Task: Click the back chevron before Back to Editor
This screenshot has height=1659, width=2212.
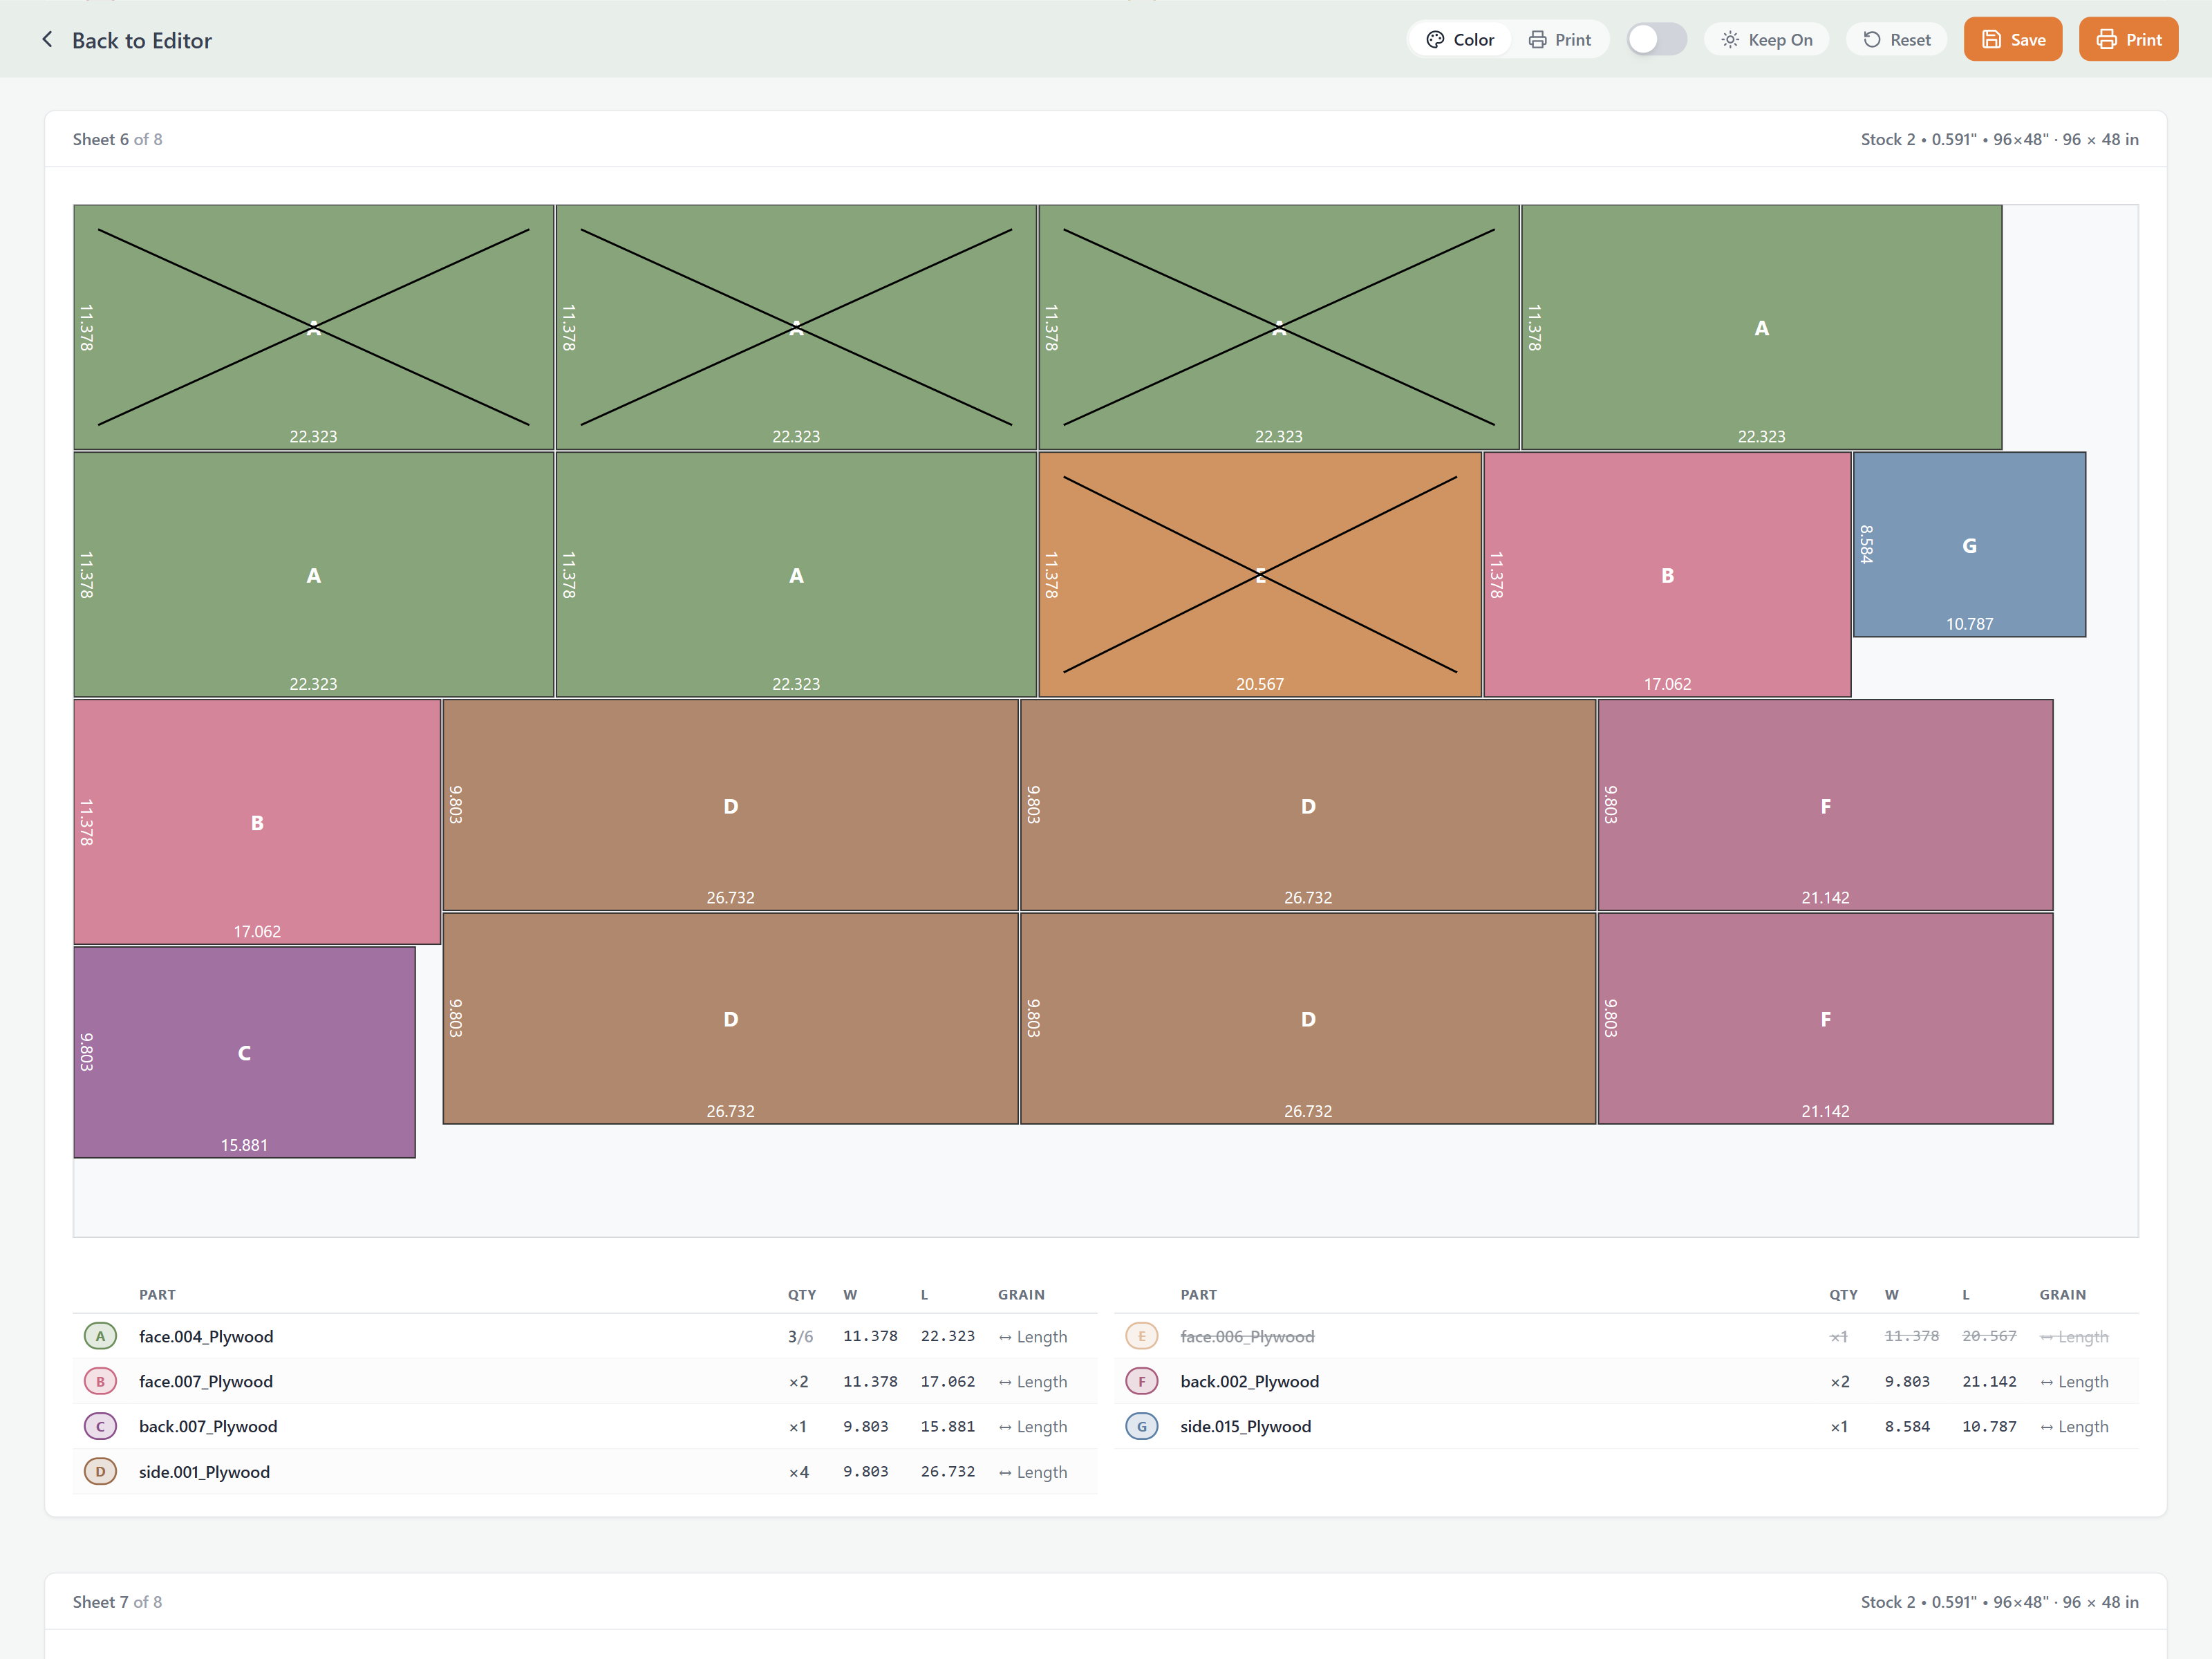Action: point(47,39)
